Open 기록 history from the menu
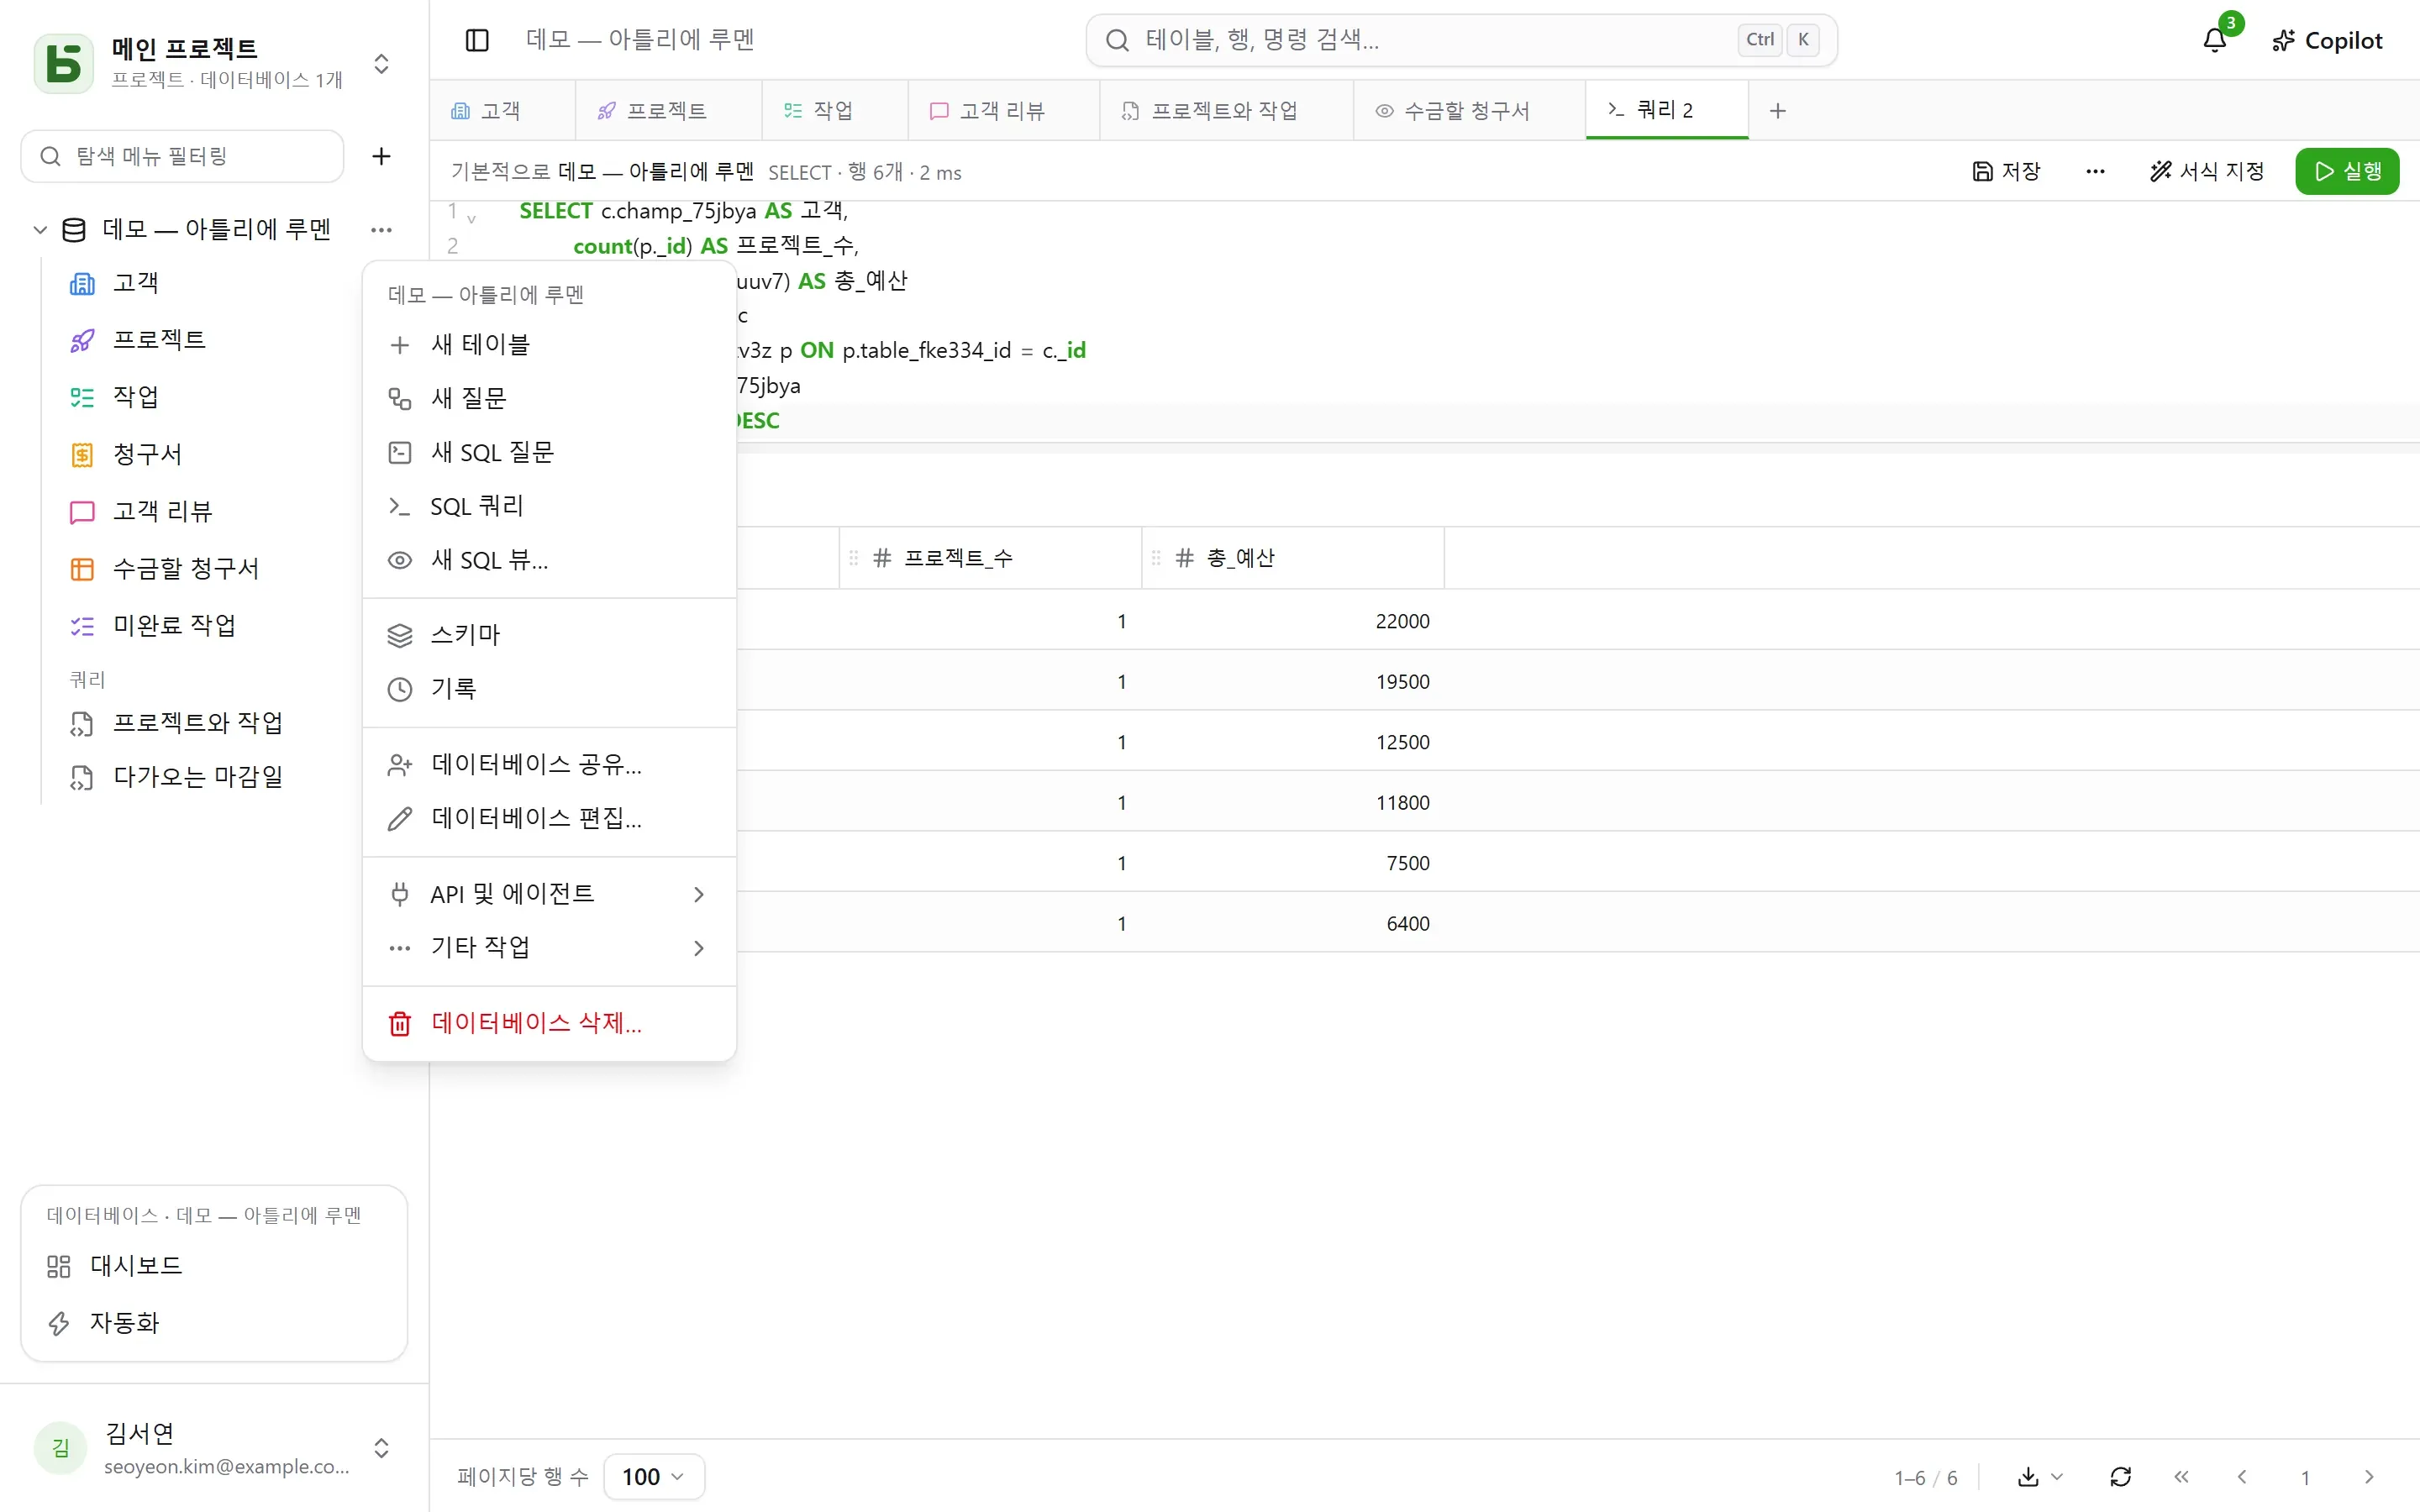This screenshot has width=2420, height=1512. 549,689
